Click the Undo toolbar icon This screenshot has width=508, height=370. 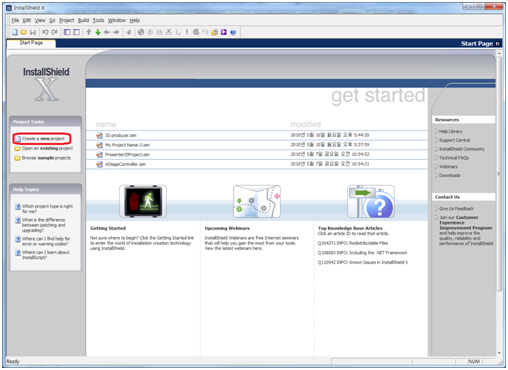45,32
